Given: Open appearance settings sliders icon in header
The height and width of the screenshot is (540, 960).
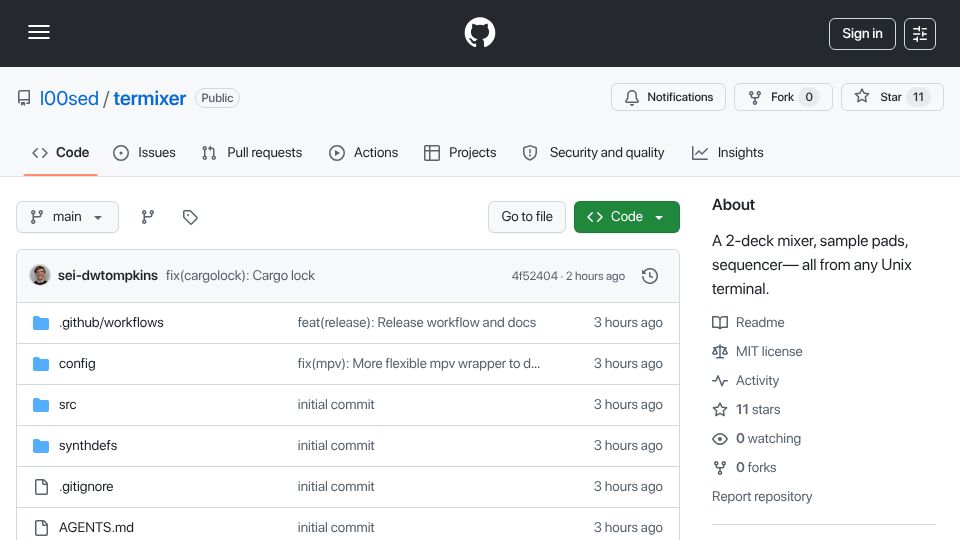Looking at the screenshot, I should [x=920, y=34].
